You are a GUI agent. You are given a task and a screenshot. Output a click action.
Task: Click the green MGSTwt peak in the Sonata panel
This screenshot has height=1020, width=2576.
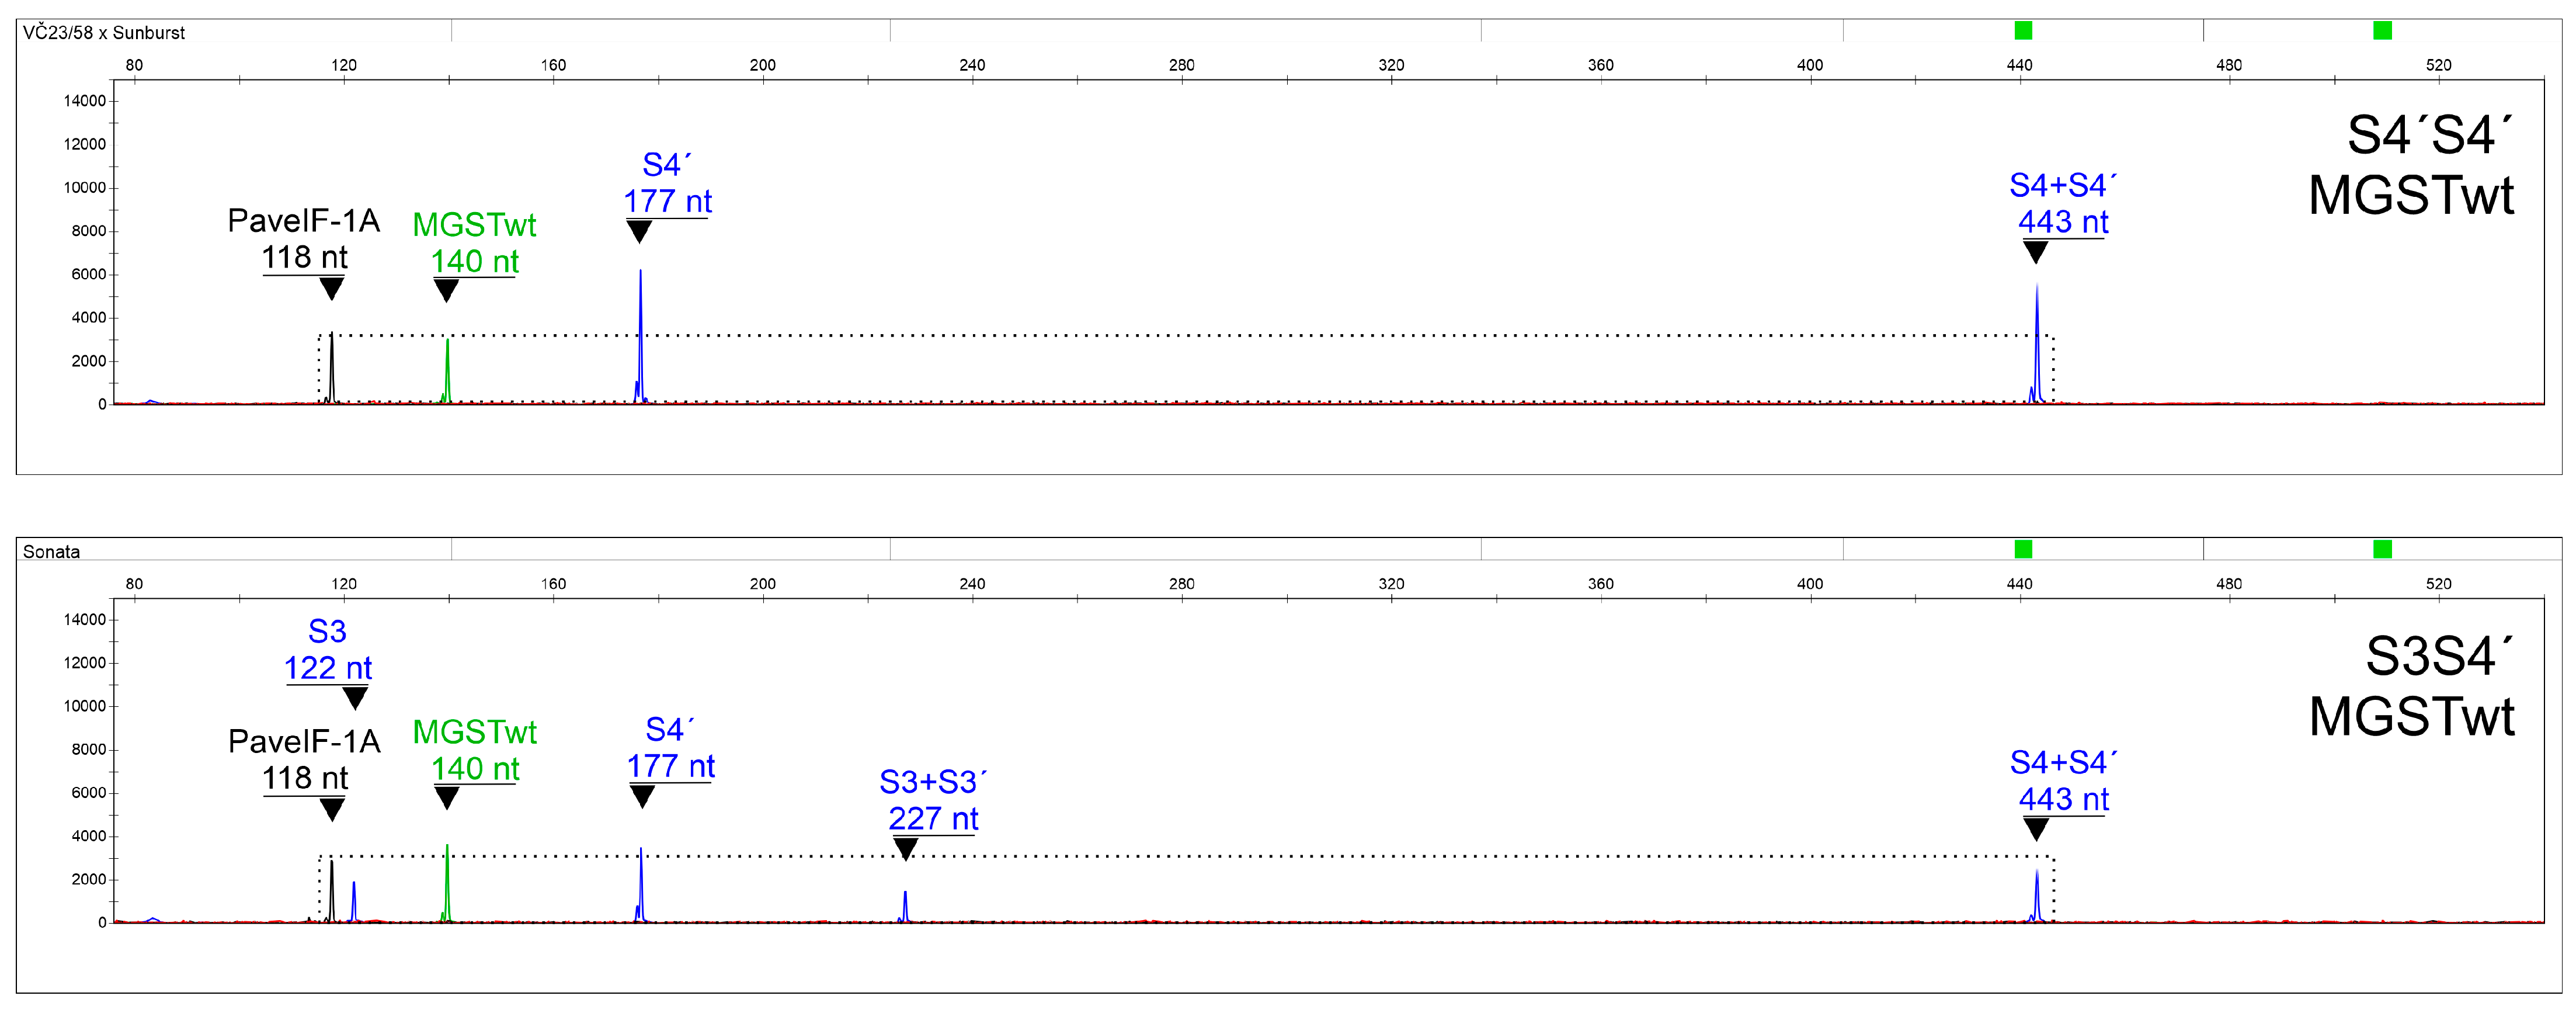pyautogui.click(x=447, y=885)
